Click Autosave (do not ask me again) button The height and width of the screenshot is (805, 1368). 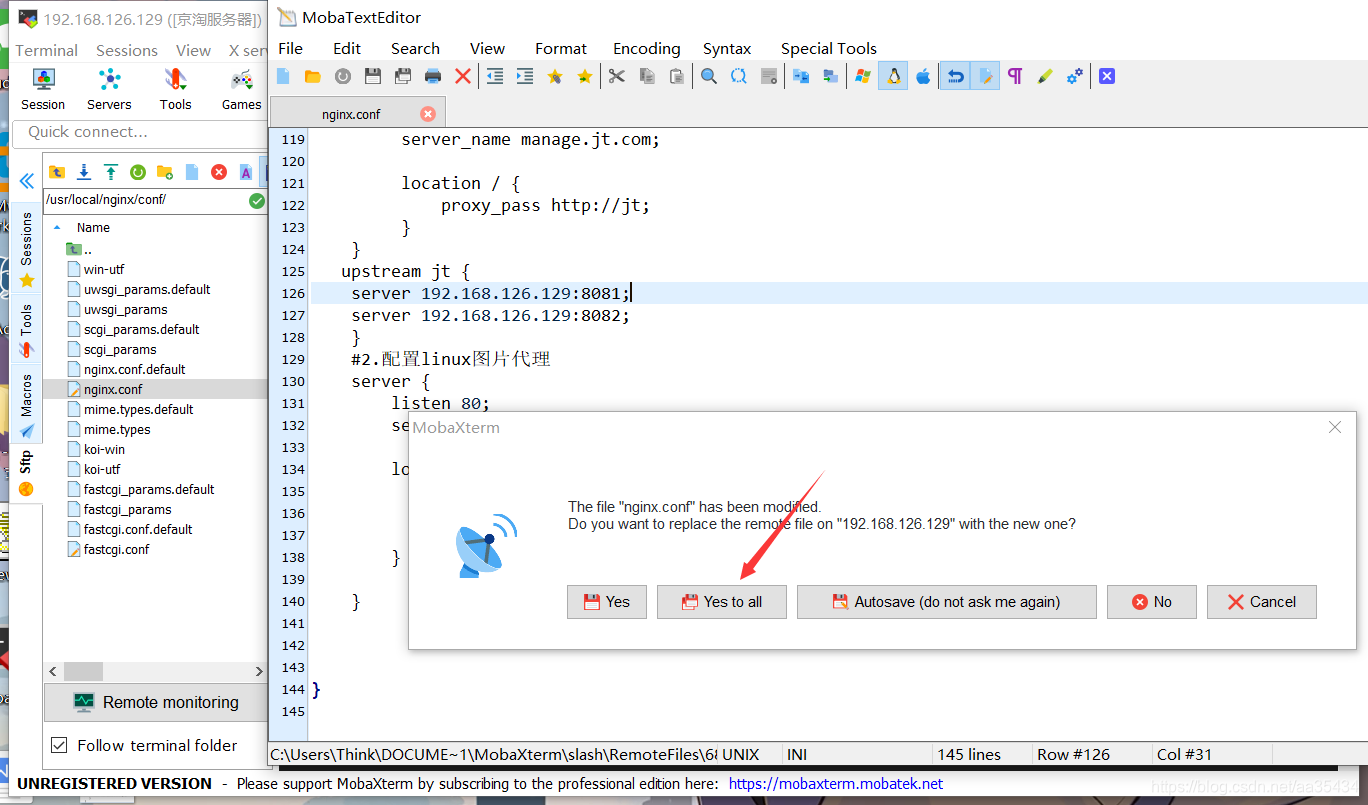947,602
